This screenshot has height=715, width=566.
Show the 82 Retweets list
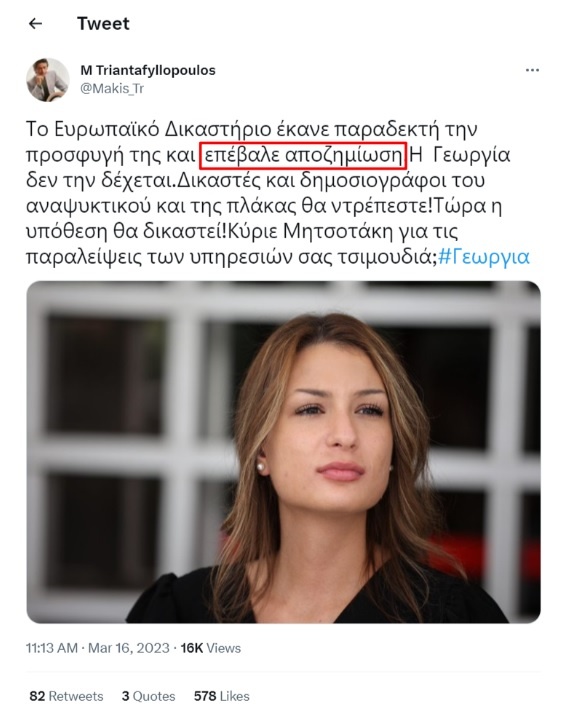(66, 696)
